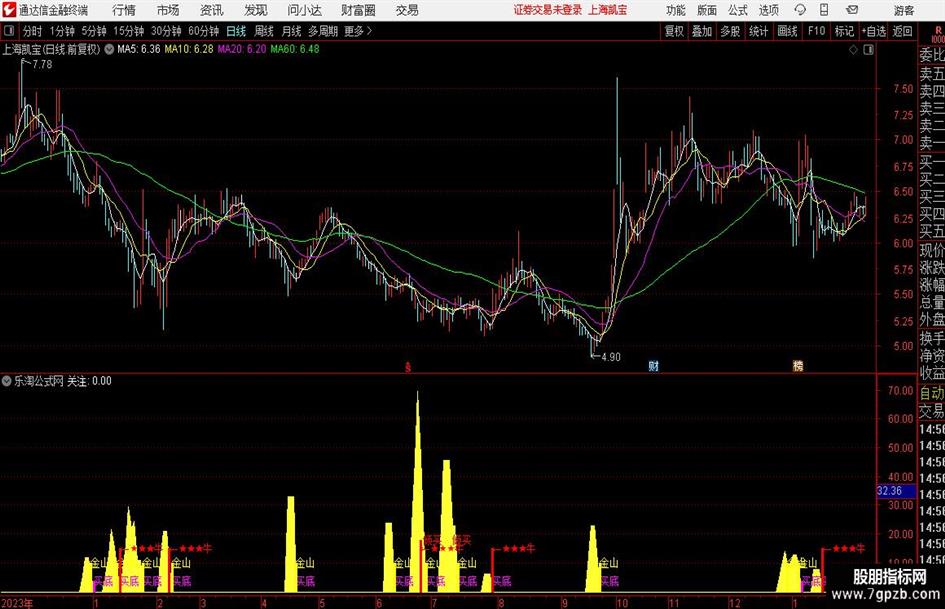945x609 pixels.
Task: Click the 返回 back button
Action: 903,31
